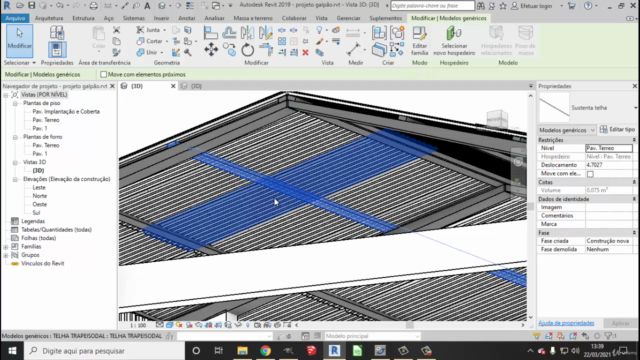
Task: Click the Editar família button
Action: pos(419,41)
